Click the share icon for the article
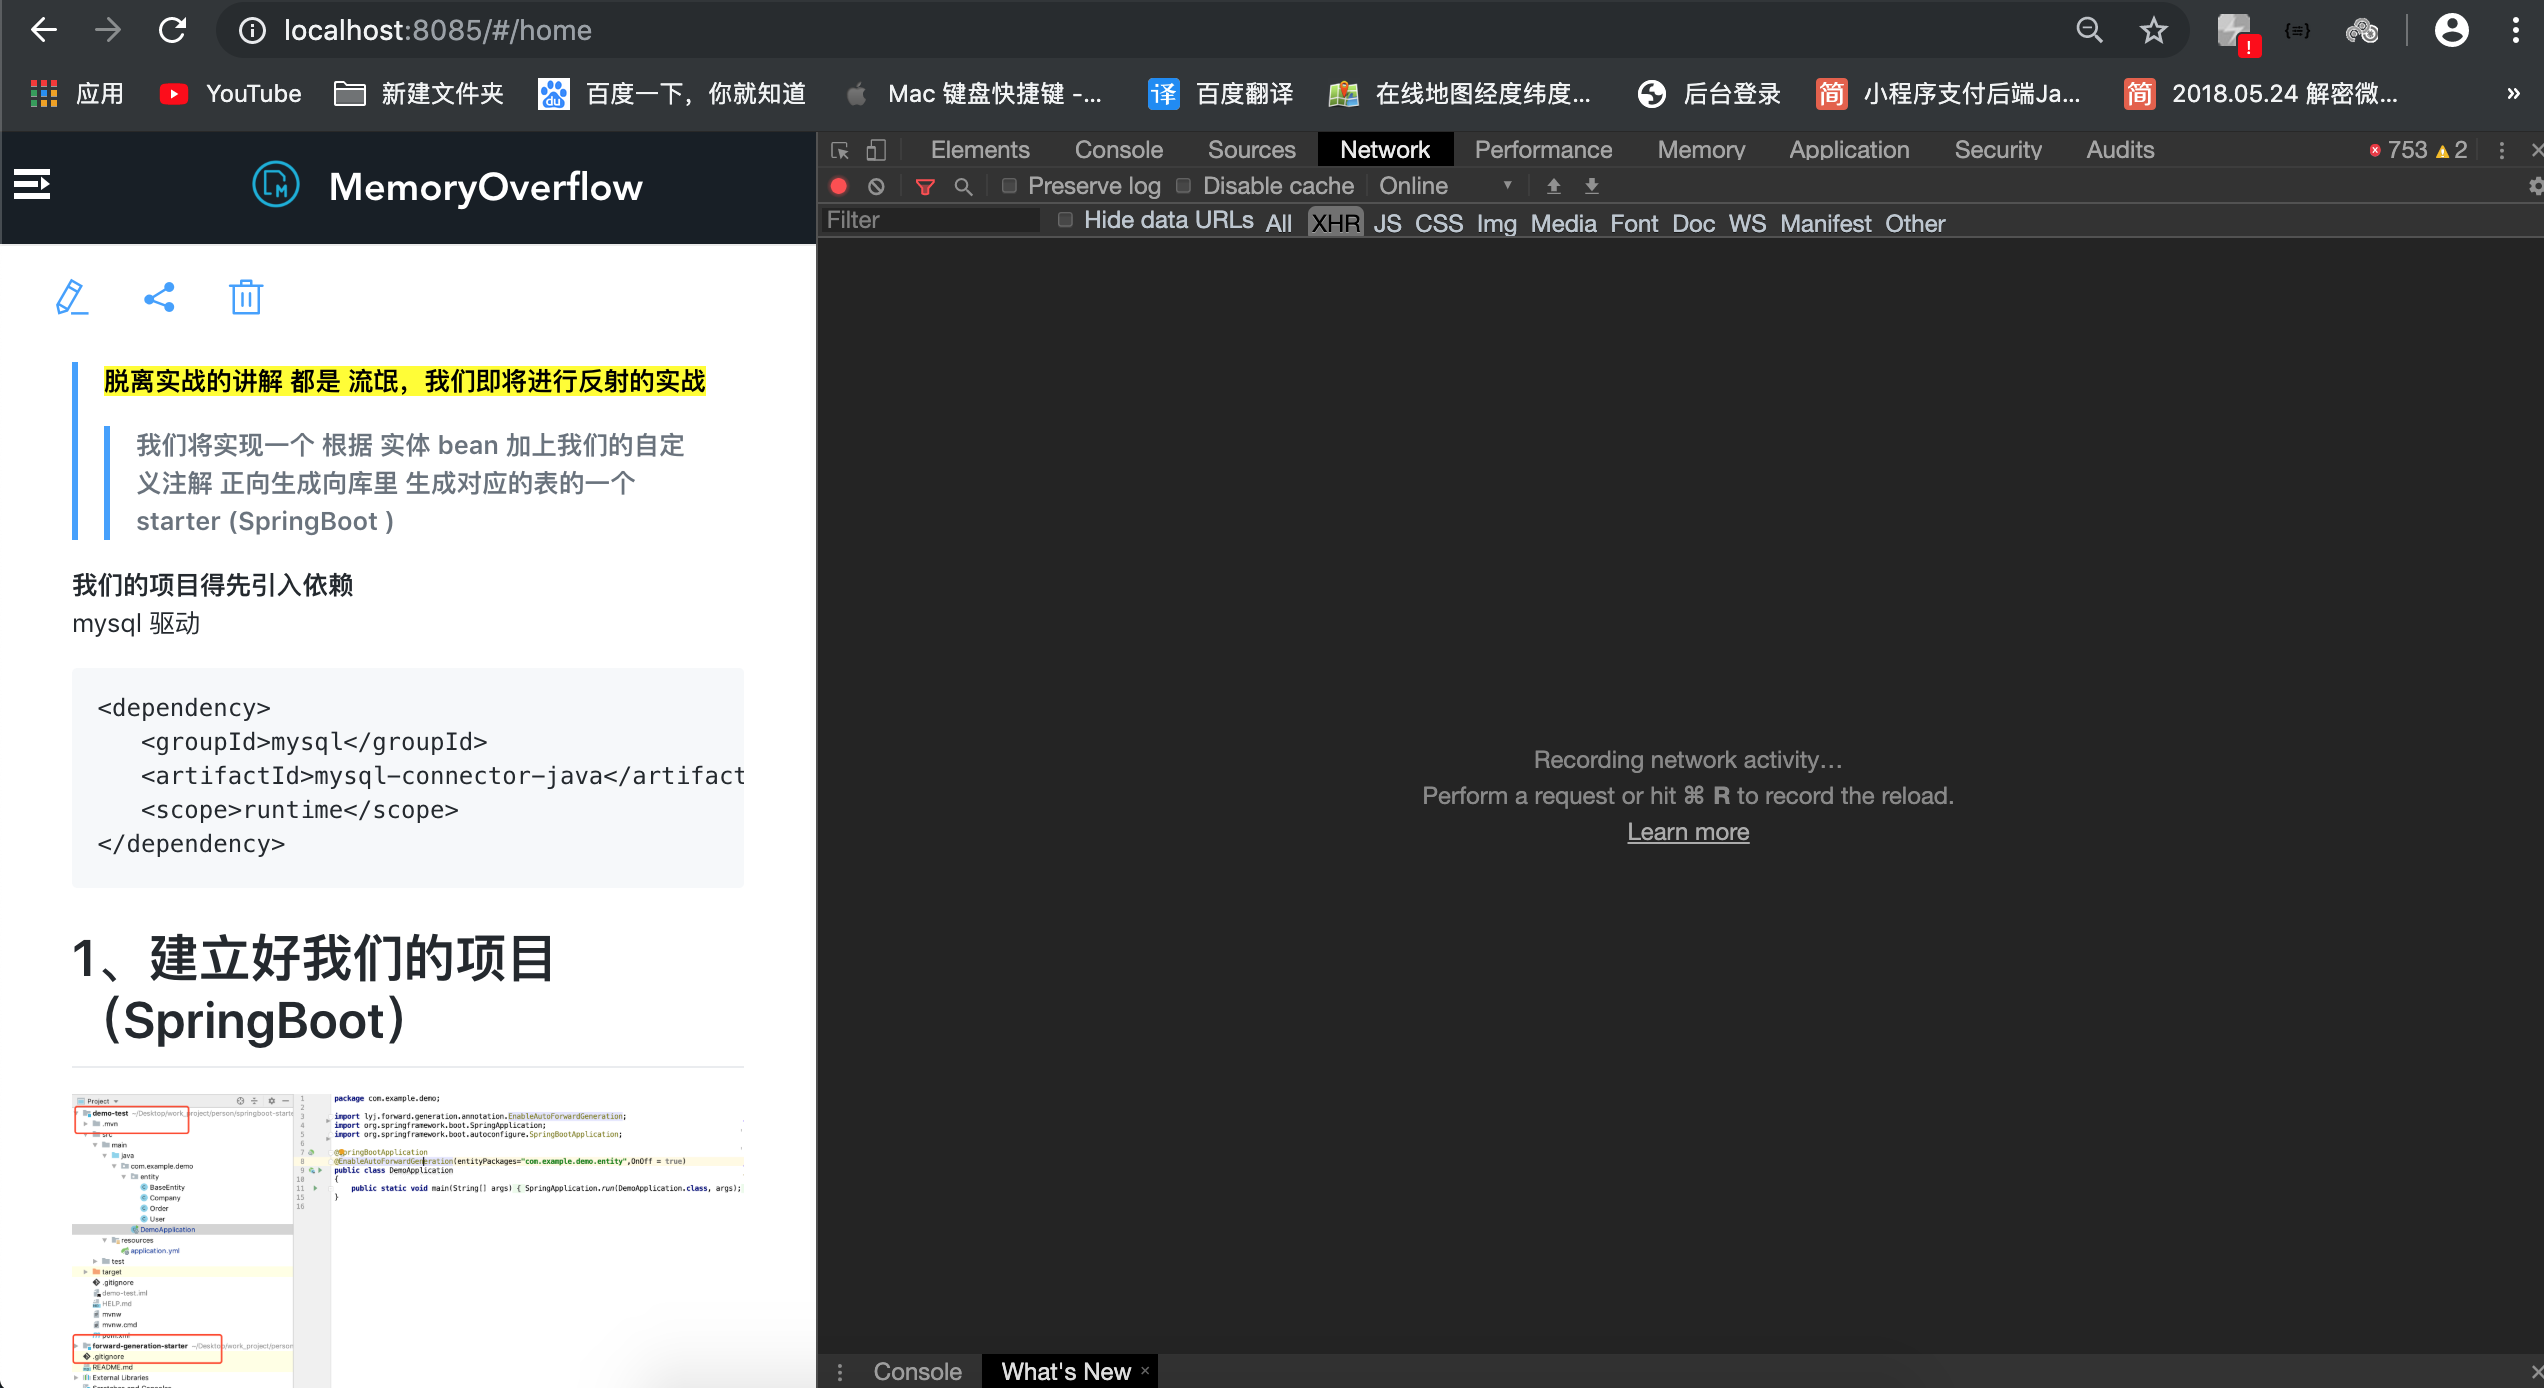 tap(159, 297)
